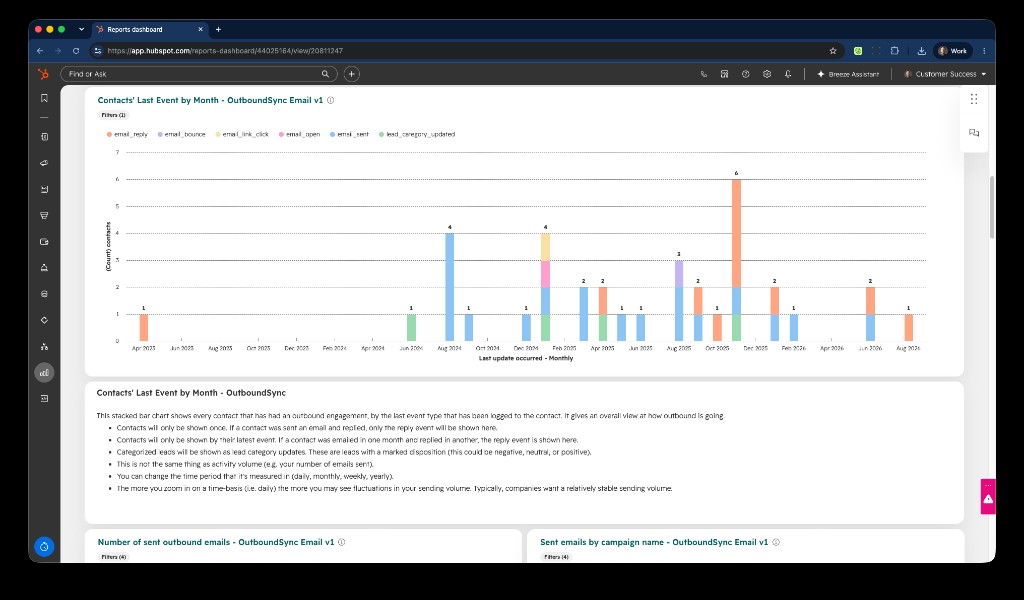1024x600 pixels.
Task: Toggle lead_category_updated series in legend
Action: 417,134
